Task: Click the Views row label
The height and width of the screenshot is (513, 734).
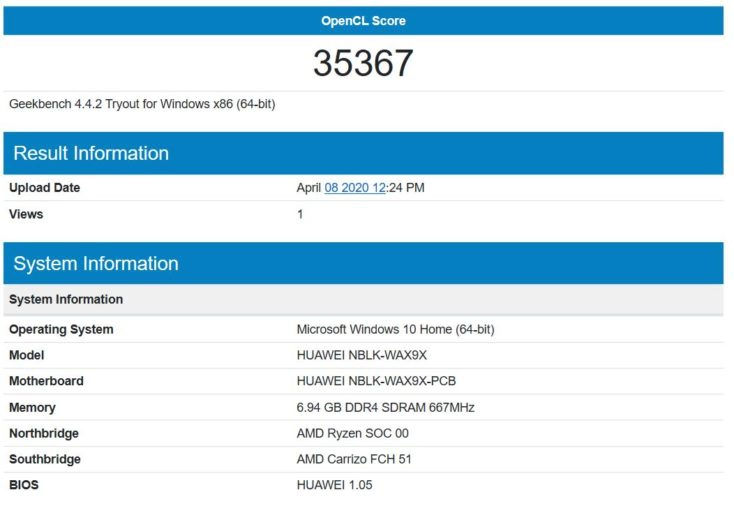Action: pos(26,214)
